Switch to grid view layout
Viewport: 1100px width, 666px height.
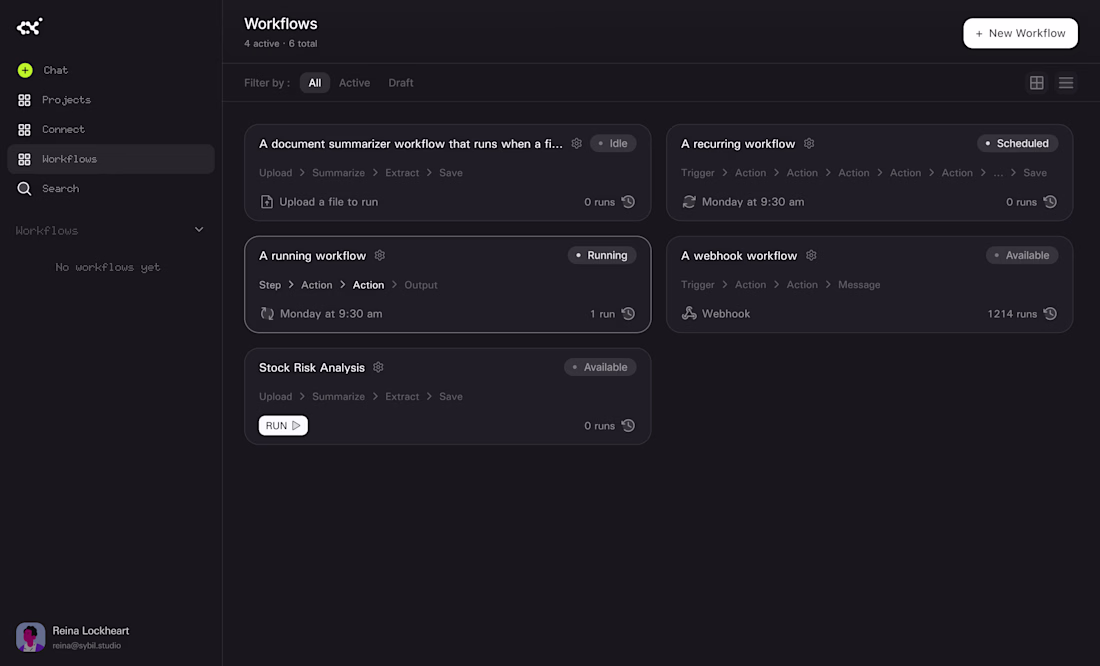click(1037, 83)
